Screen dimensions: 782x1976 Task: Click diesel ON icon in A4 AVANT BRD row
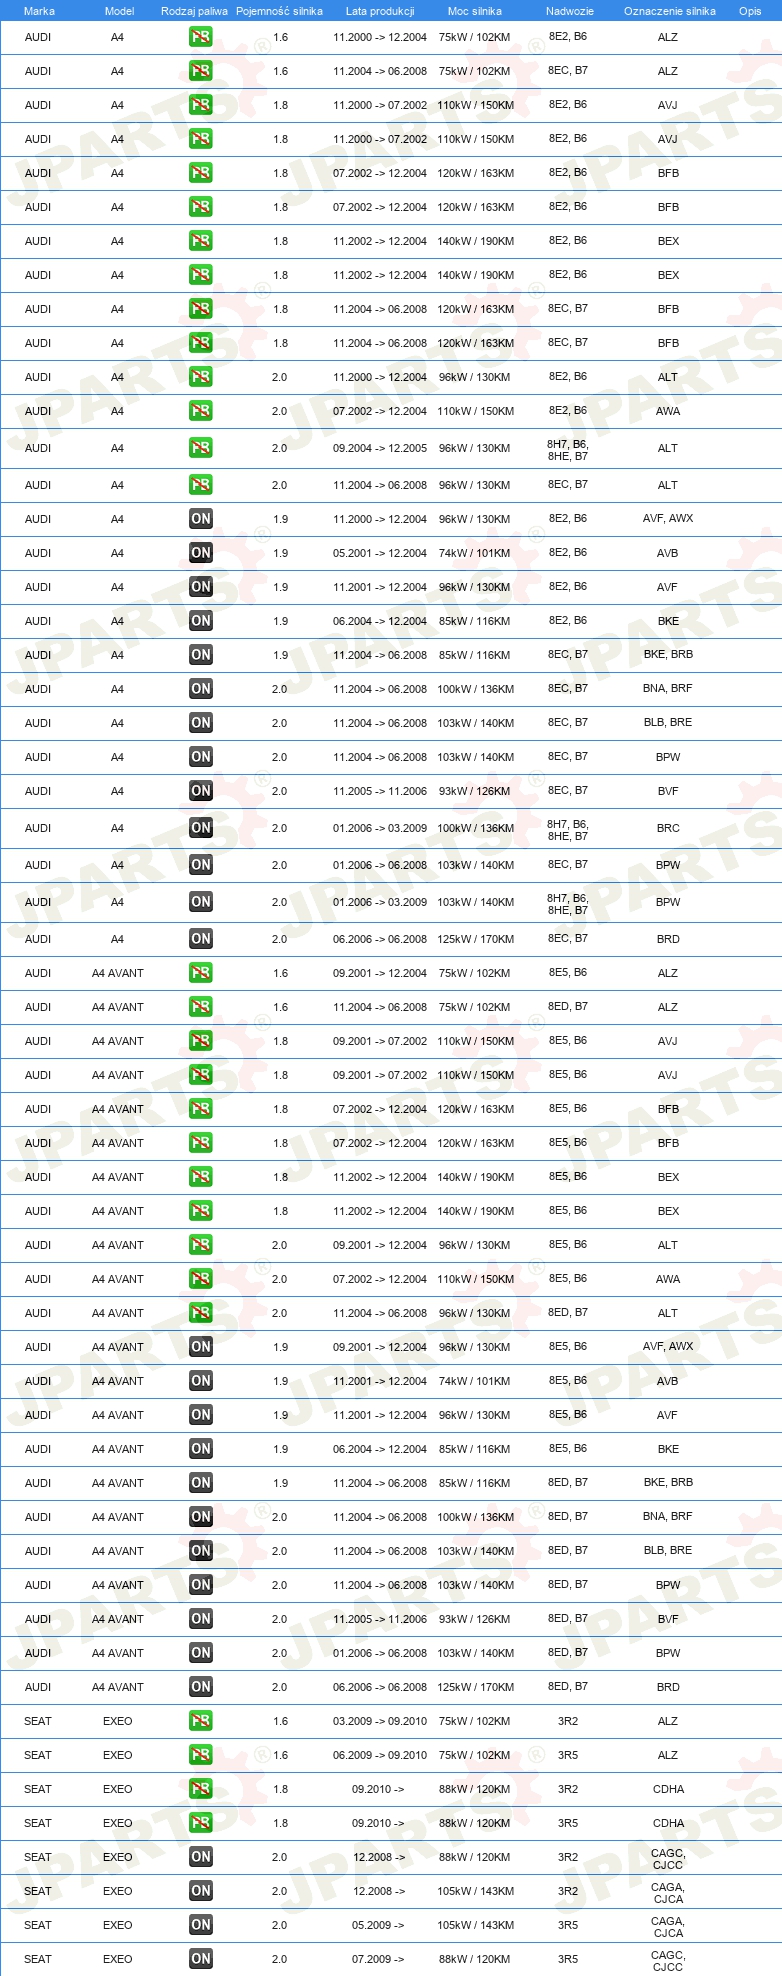[x=201, y=1687]
